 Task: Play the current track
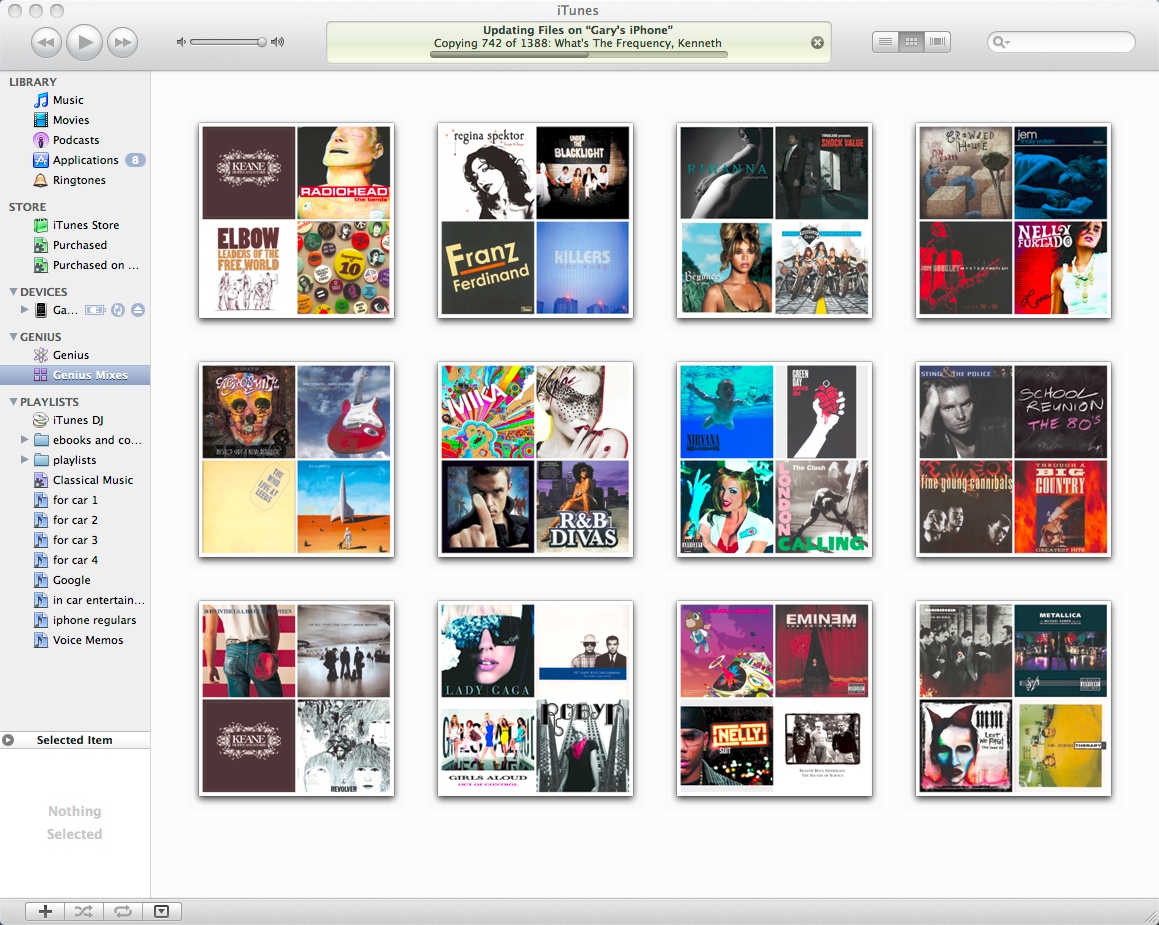click(84, 42)
